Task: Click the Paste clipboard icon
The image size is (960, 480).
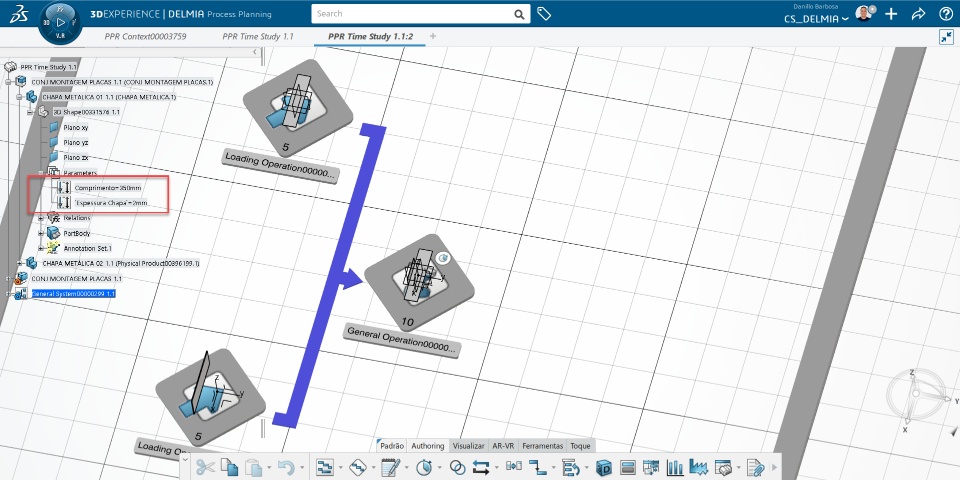Action: coord(253,468)
